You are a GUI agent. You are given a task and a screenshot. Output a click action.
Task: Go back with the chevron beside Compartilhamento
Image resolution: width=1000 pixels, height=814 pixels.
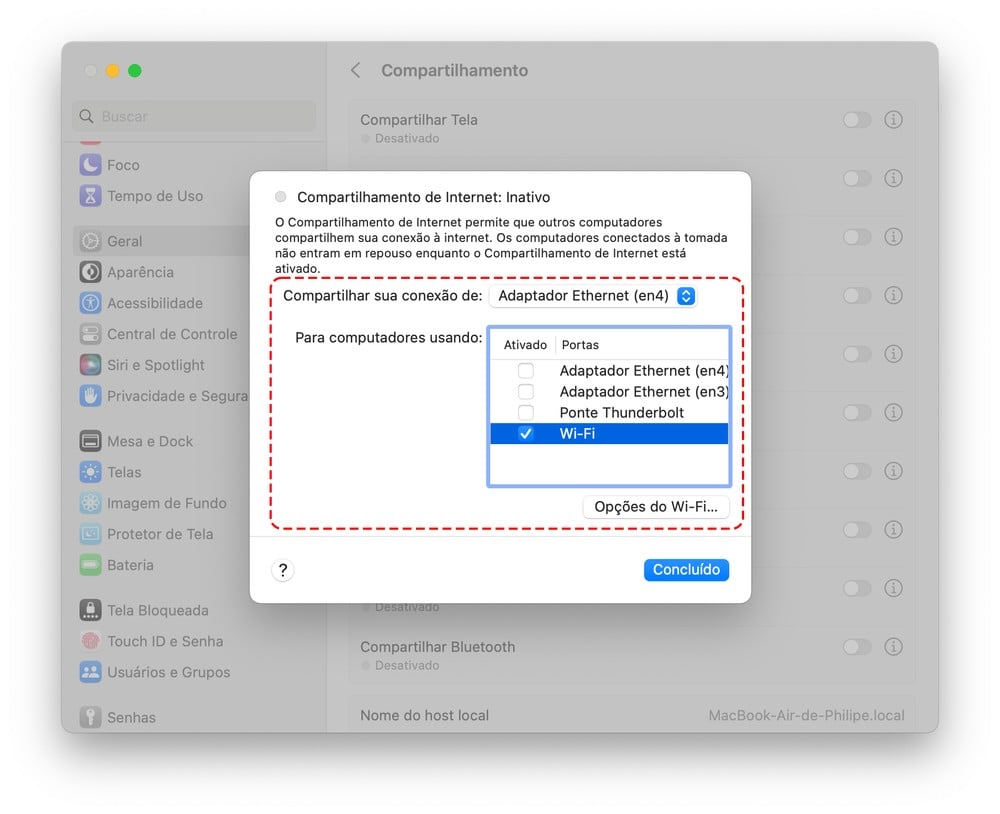point(356,70)
